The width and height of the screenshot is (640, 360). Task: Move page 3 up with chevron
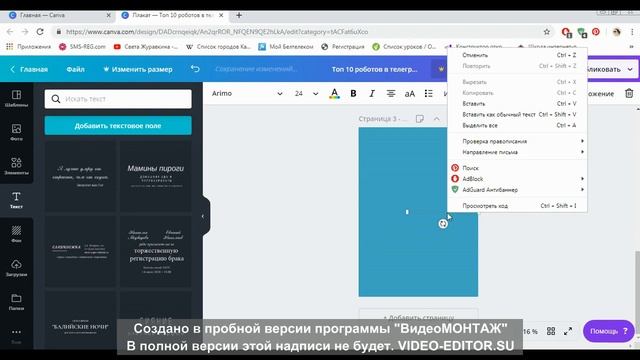436,119
